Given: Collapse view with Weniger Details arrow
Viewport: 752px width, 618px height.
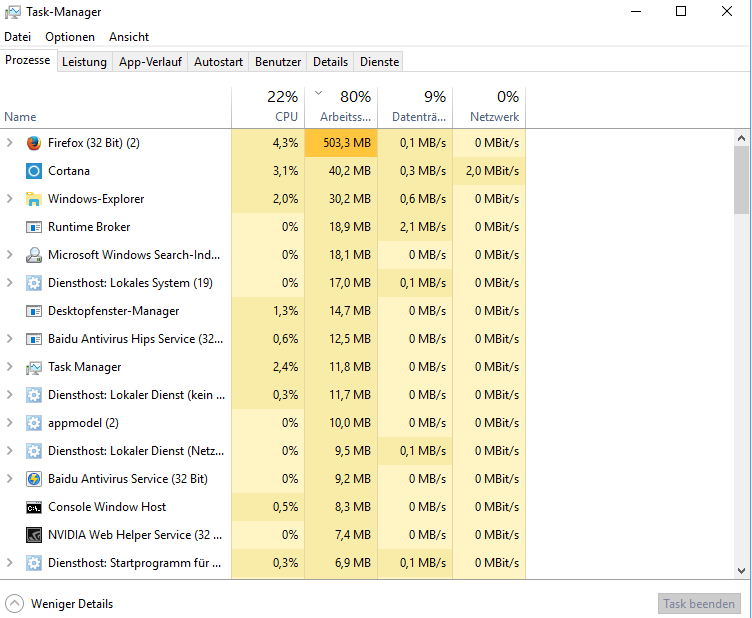Looking at the screenshot, I should pos(14,604).
